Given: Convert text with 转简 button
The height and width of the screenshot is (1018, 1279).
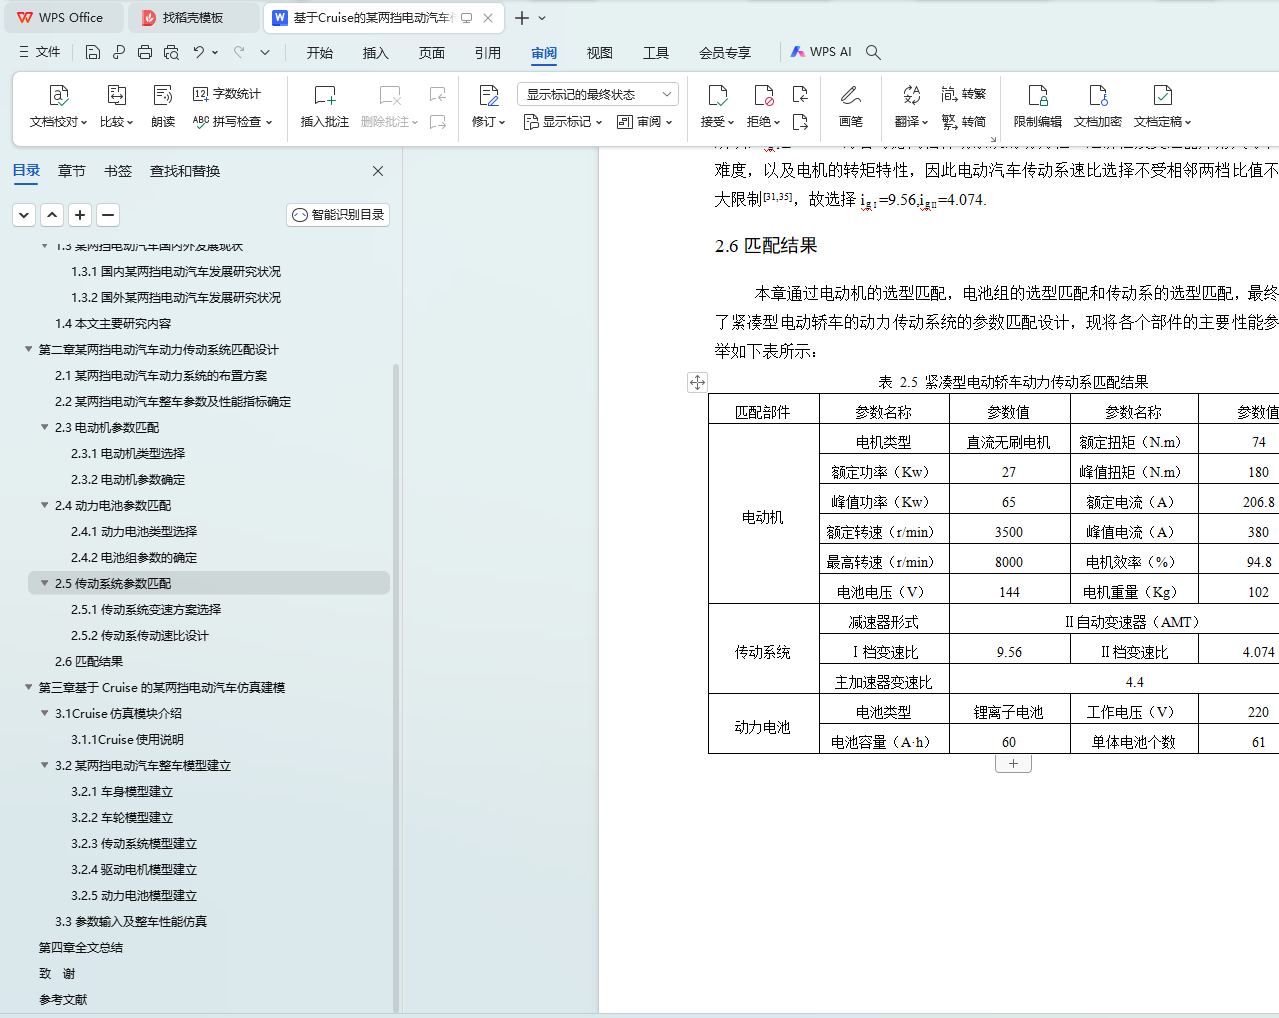Looking at the screenshot, I should pos(964,122).
